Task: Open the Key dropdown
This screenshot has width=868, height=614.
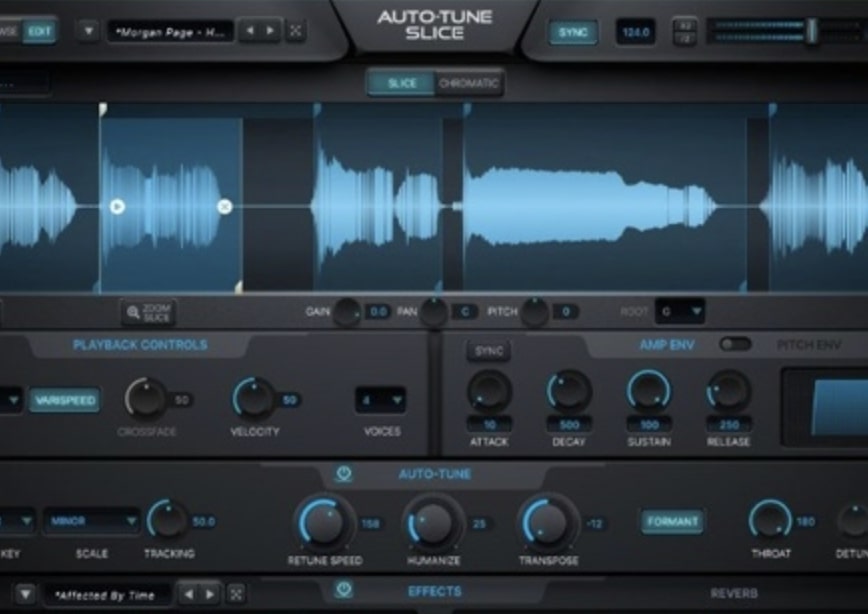Action: (x=17, y=521)
